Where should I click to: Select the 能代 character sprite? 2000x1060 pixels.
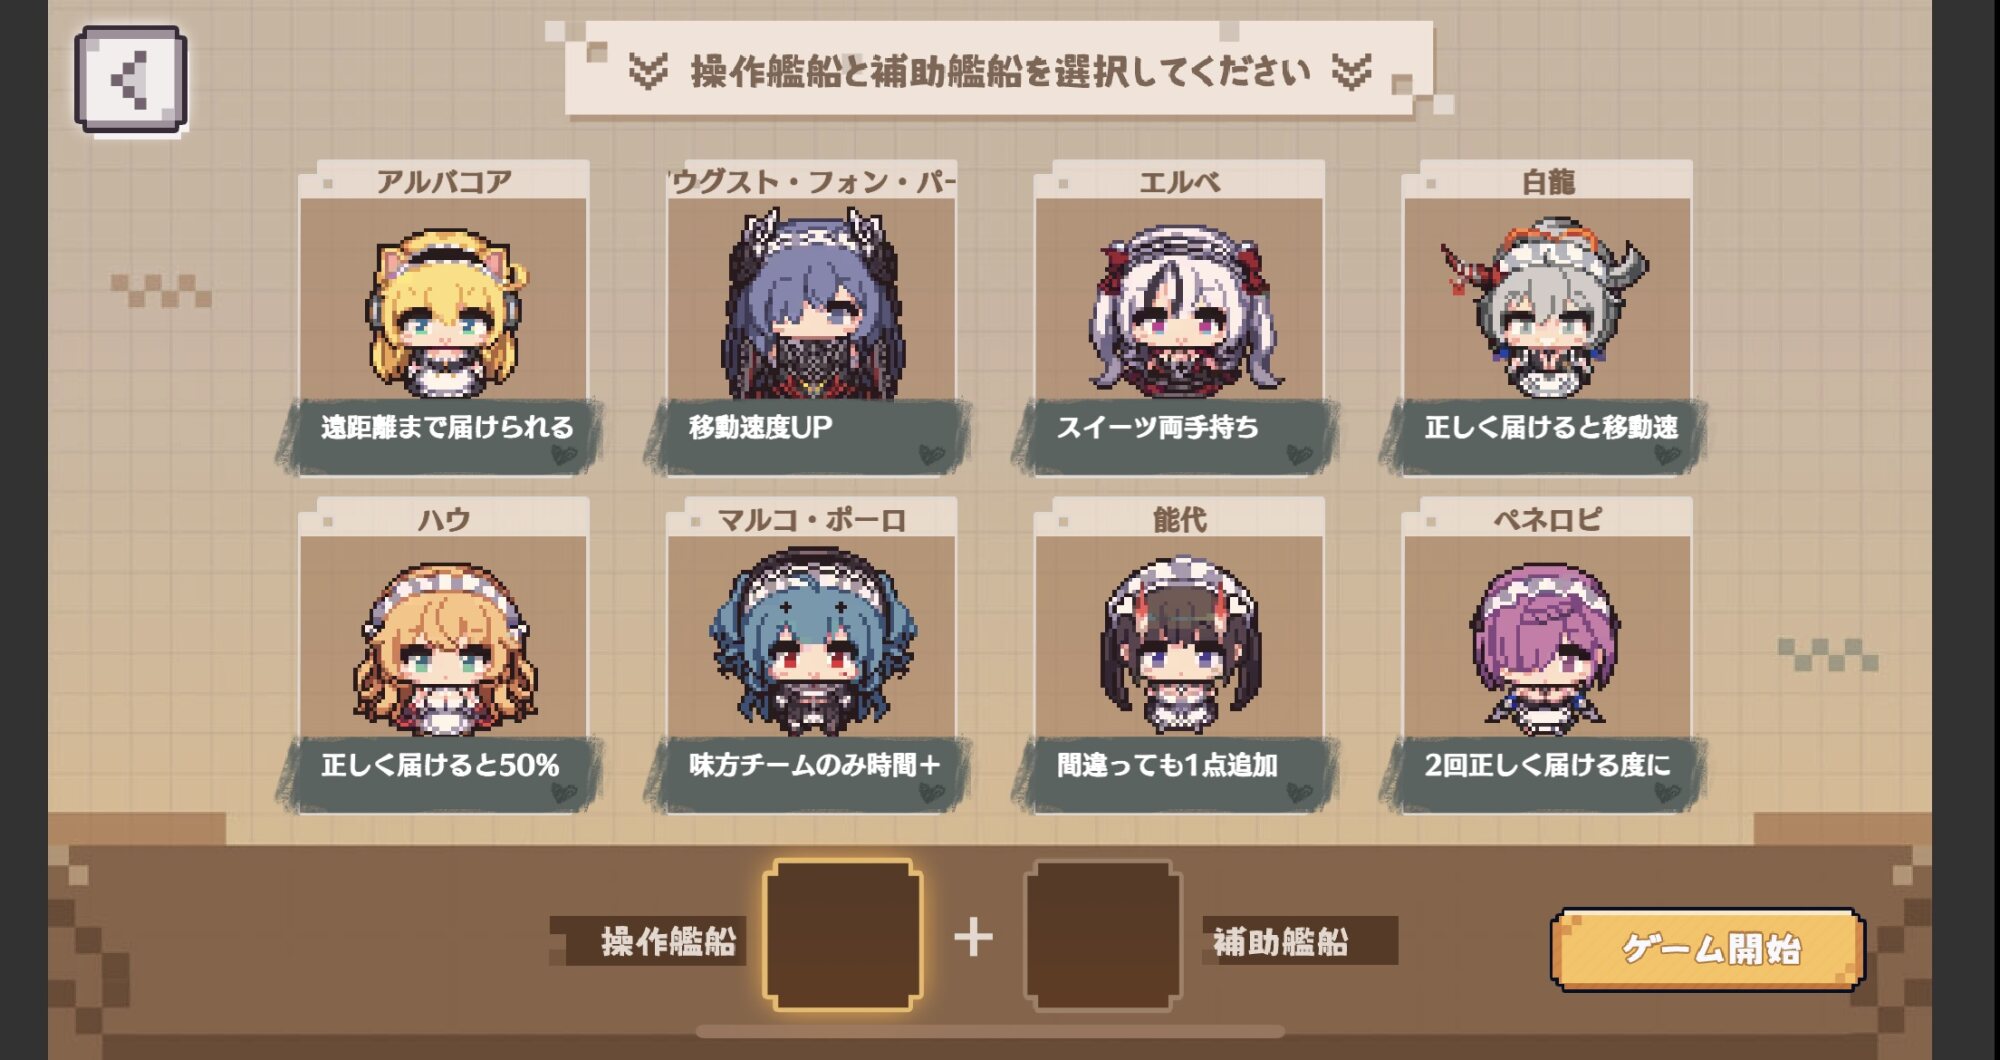(1180, 646)
